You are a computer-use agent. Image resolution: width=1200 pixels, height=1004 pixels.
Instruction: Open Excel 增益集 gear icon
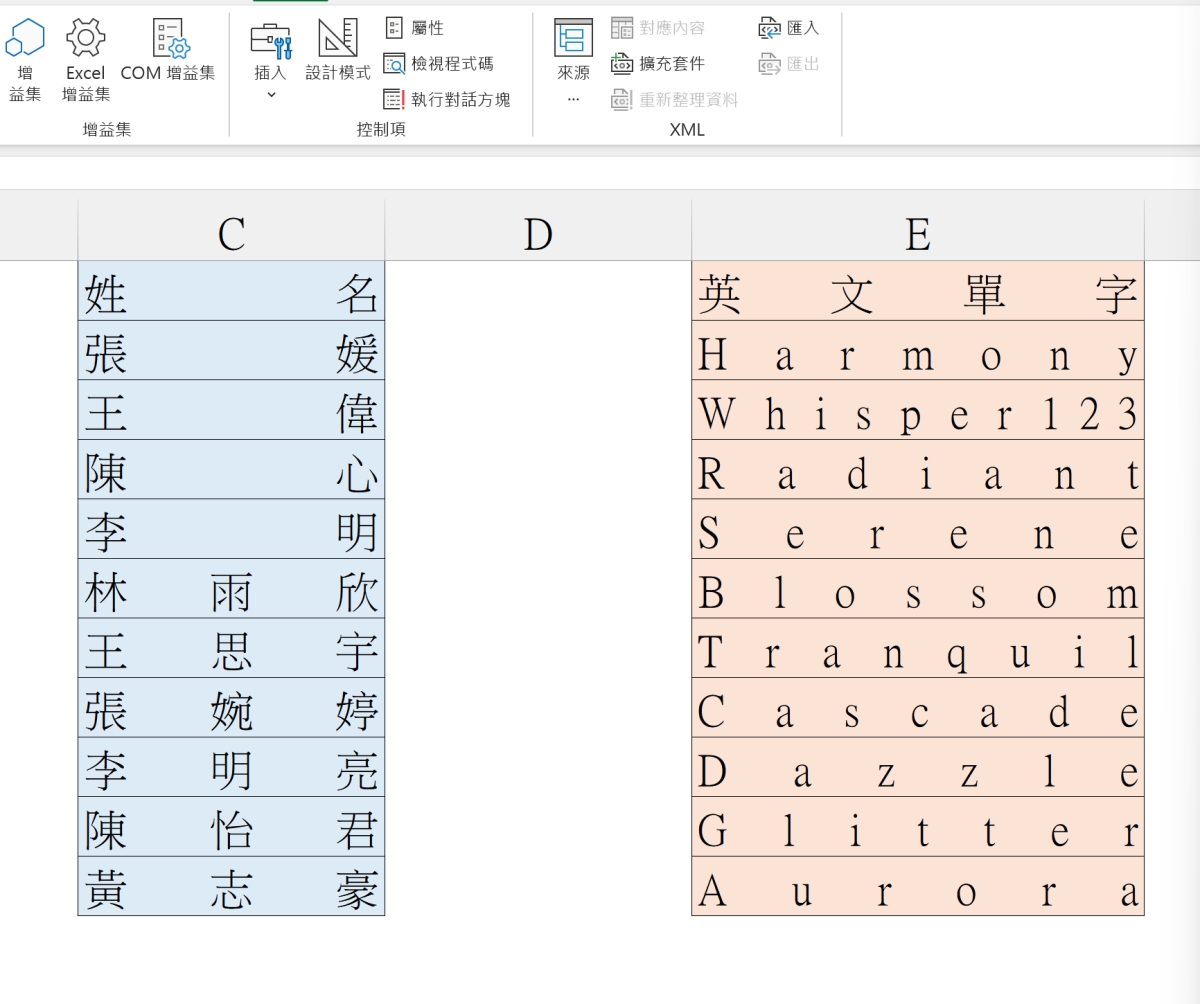(85, 40)
